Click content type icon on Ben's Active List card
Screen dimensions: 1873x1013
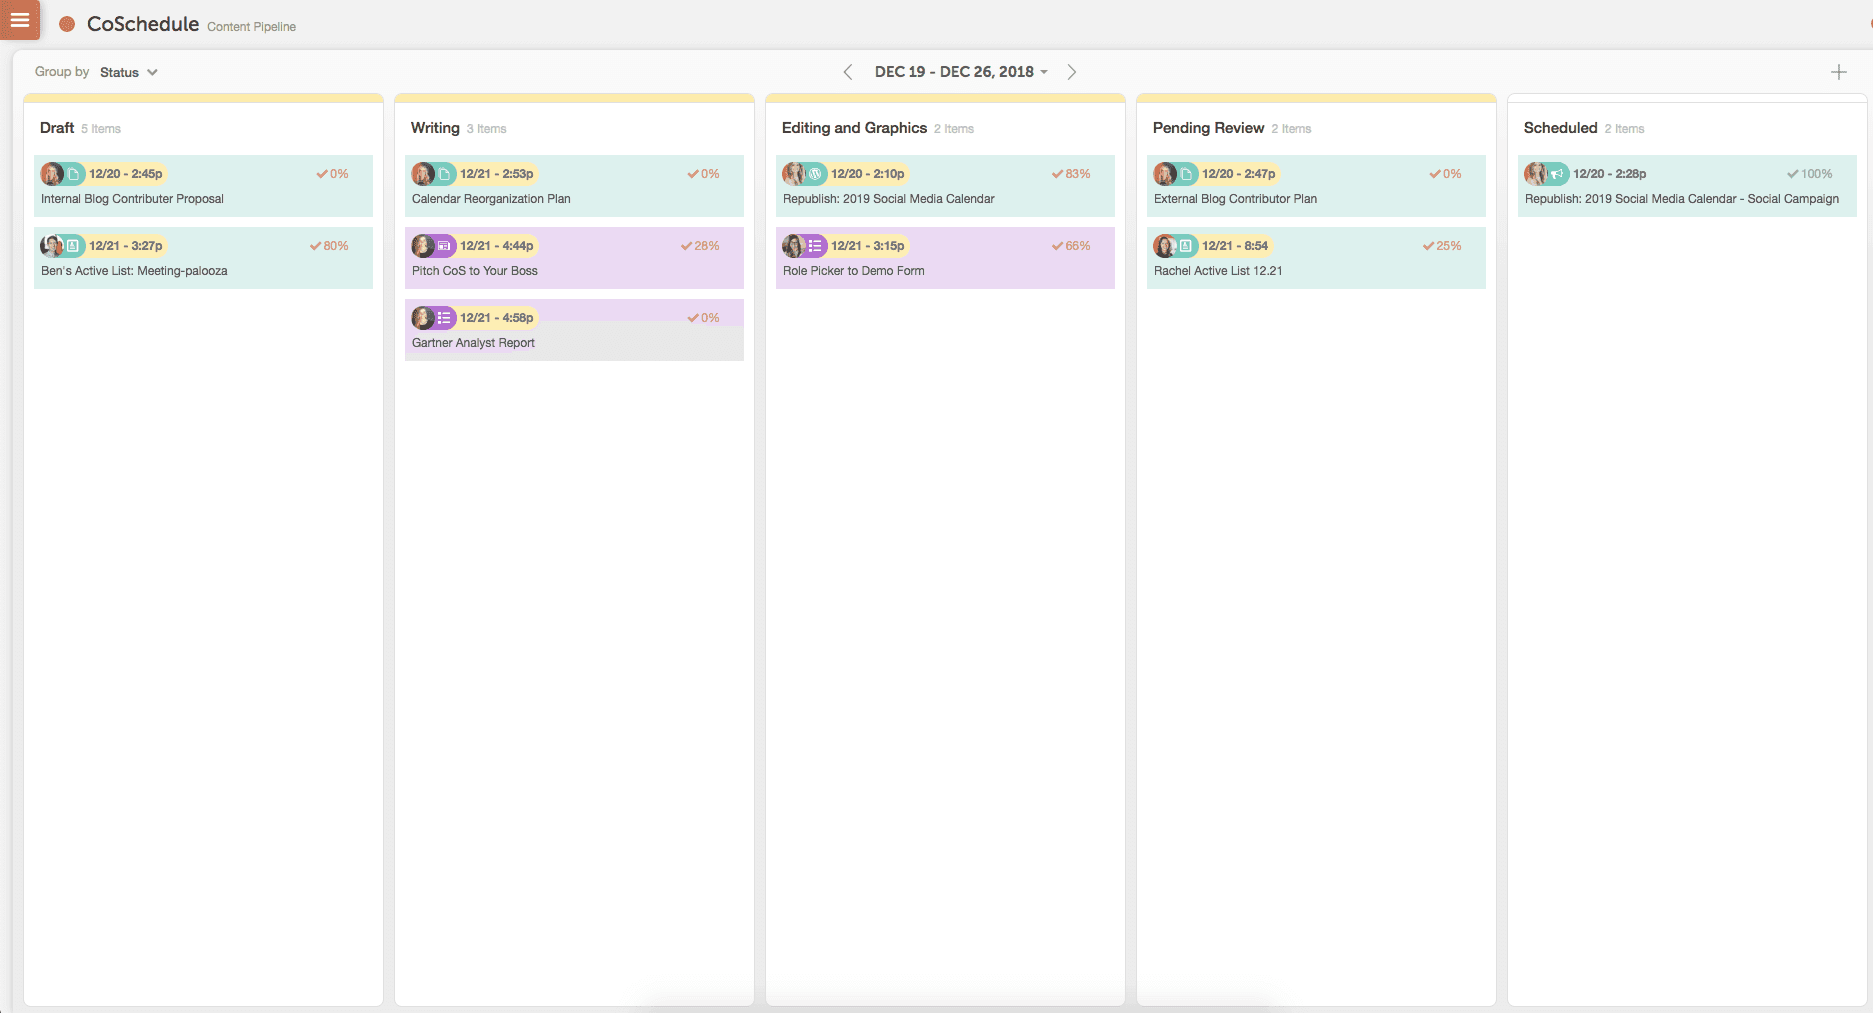[73, 246]
